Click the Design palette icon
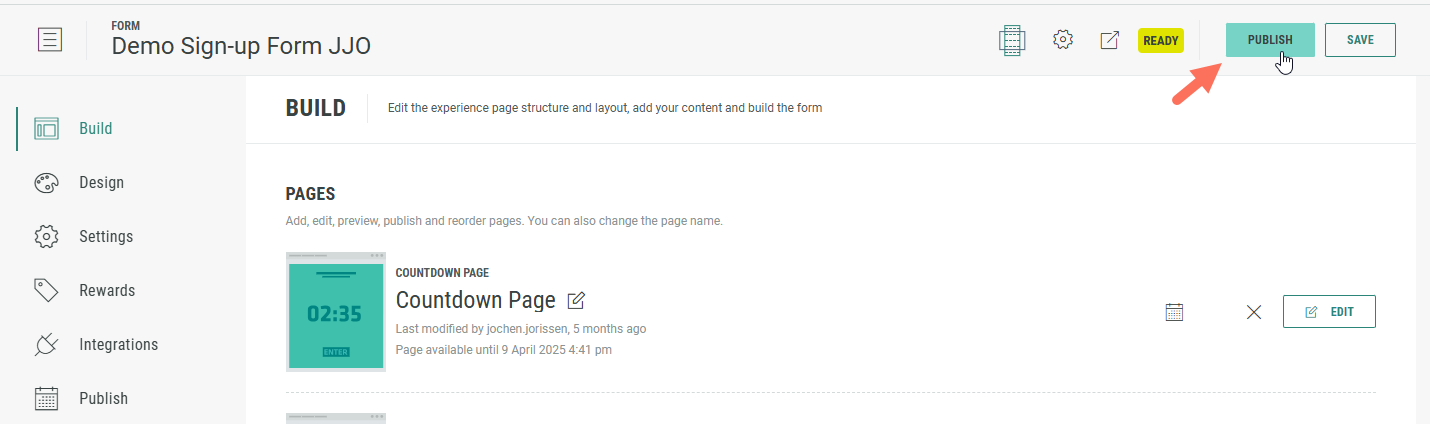Image resolution: width=1430 pixels, height=424 pixels. pyautogui.click(x=46, y=183)
